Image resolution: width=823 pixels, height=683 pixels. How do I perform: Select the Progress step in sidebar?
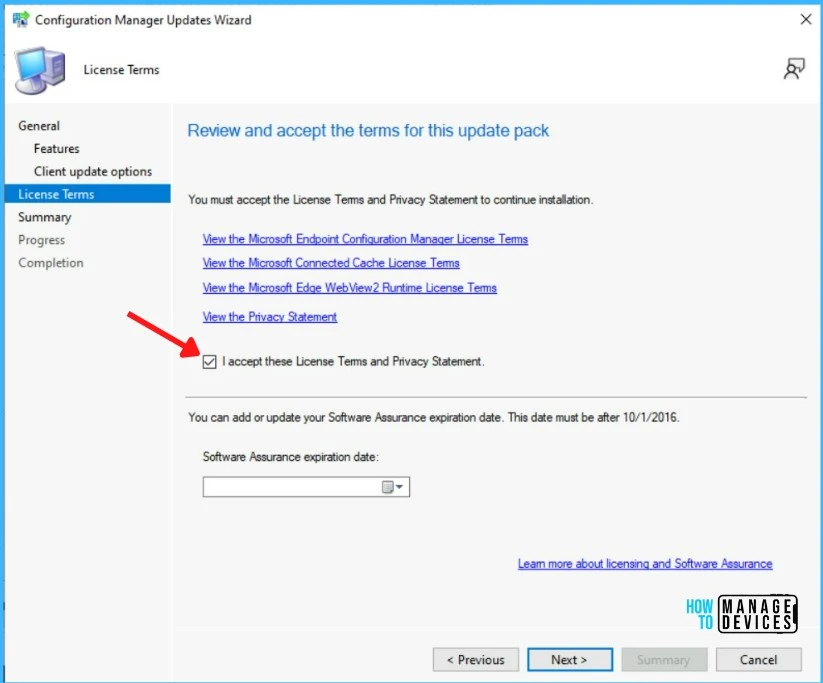tap(41, 240)
